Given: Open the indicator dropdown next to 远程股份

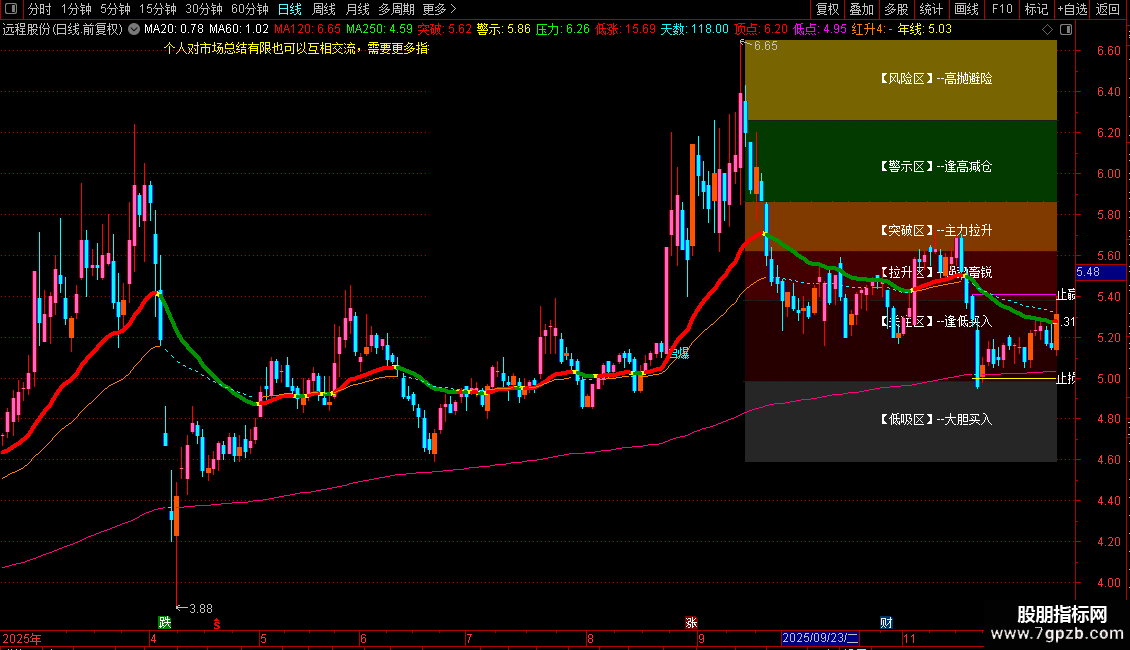Looking at the screenshot, I should pyautogui.click(x=134, y=30).
